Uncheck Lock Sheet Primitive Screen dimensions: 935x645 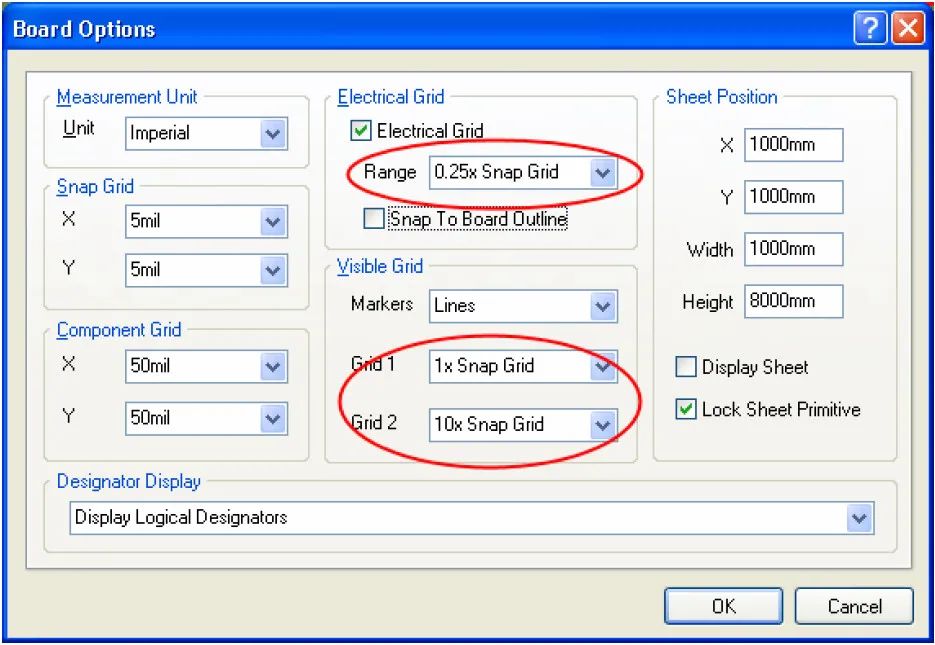pos(686,409)
